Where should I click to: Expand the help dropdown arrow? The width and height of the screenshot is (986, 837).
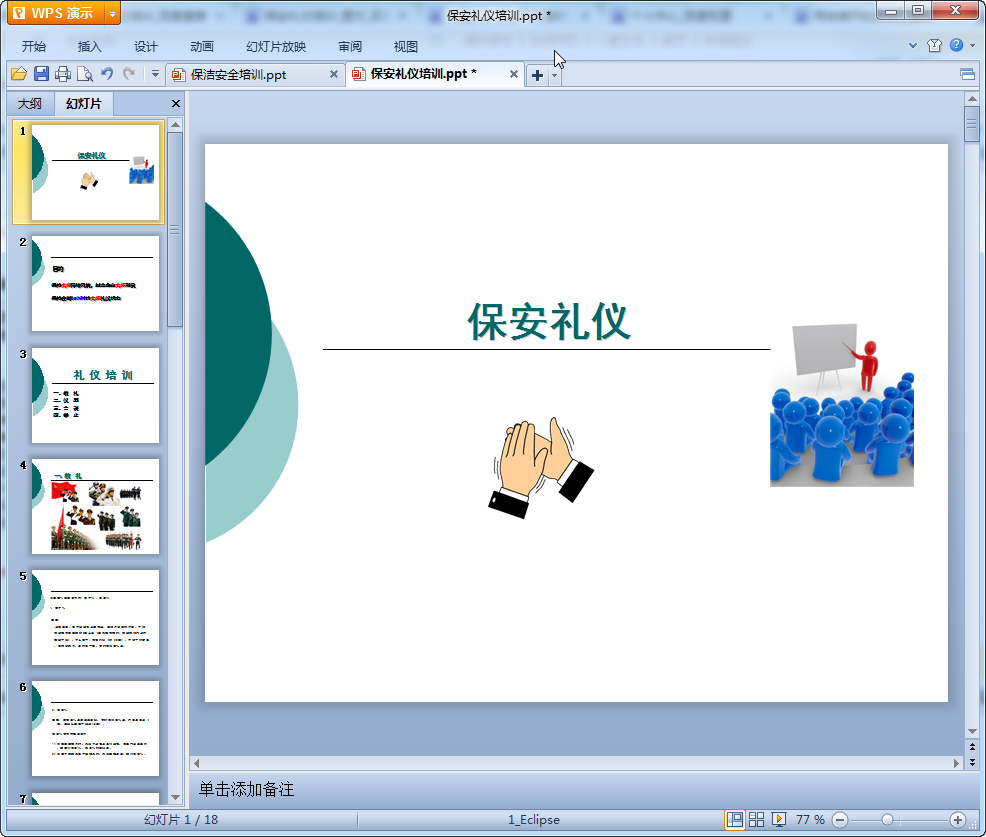click(973, 45)
